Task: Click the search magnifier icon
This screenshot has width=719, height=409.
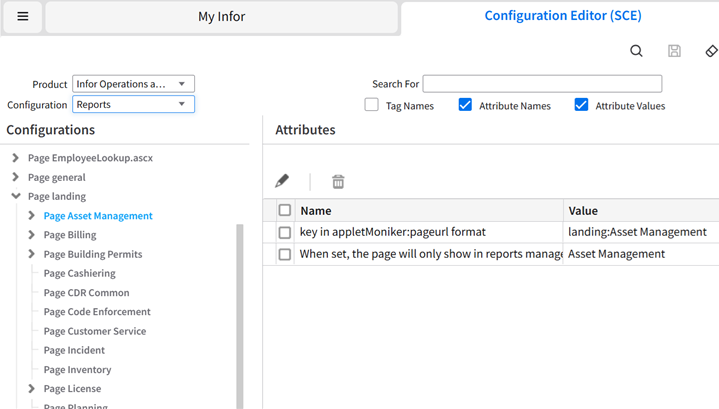Action: coord(636,51)
